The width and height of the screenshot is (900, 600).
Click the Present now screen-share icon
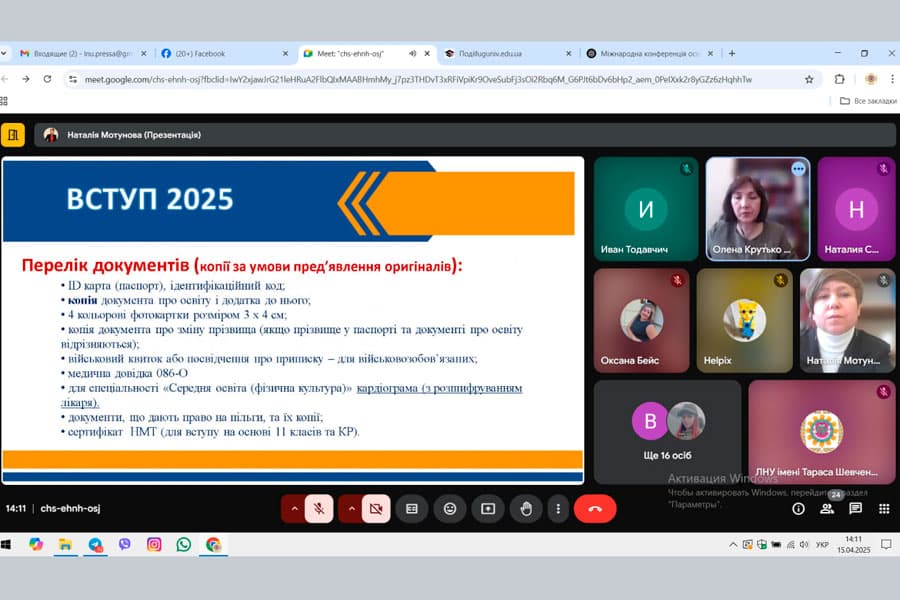tap(488, 509)
